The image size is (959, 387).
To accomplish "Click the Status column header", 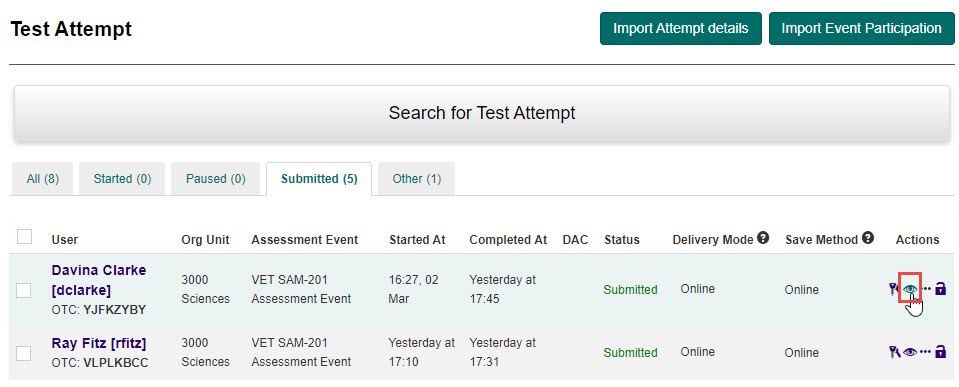I will (x=621, y=240).
